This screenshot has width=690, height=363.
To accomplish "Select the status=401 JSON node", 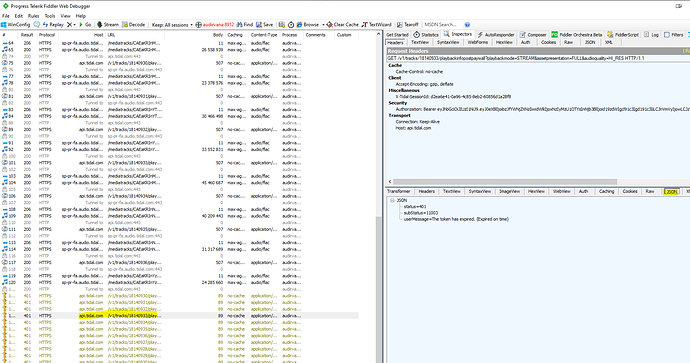I will click(415, 206).
